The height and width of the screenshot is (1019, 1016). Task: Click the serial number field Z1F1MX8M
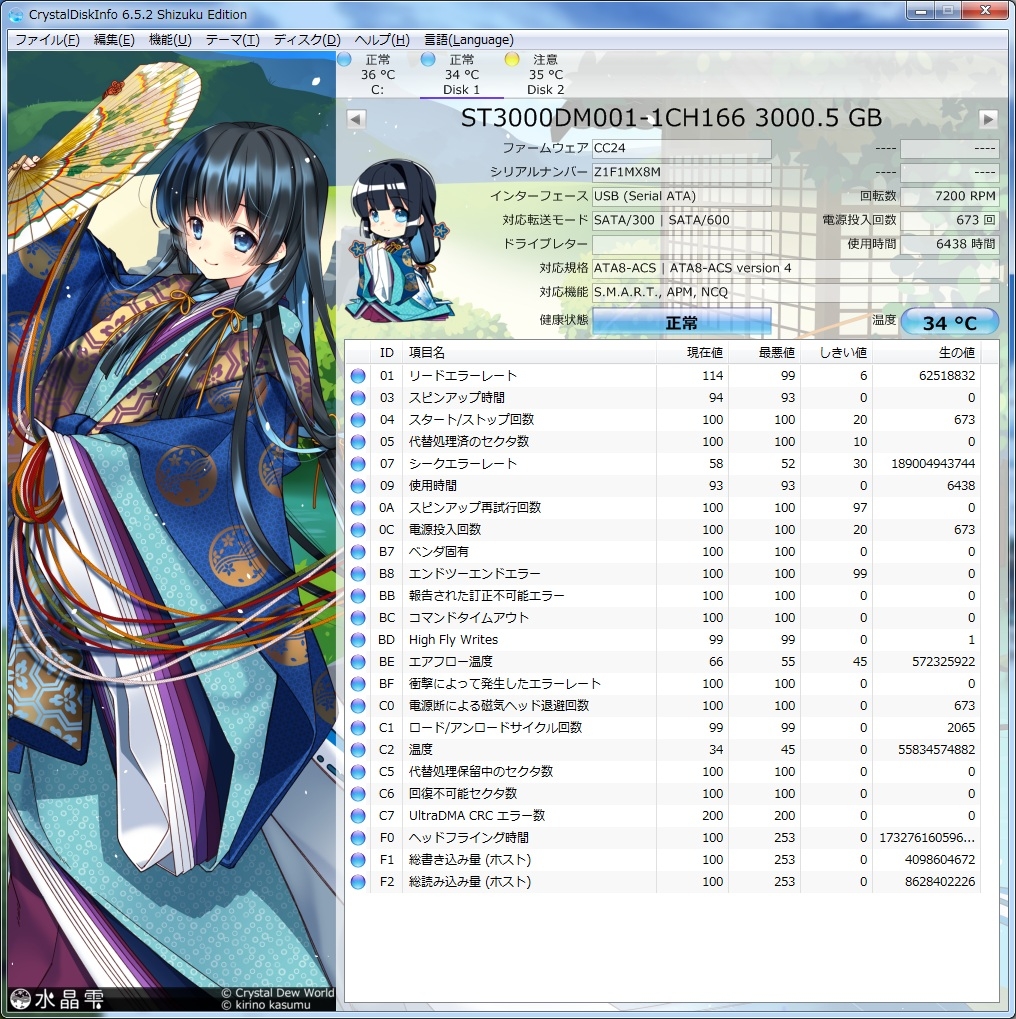(x=681, y=172)
